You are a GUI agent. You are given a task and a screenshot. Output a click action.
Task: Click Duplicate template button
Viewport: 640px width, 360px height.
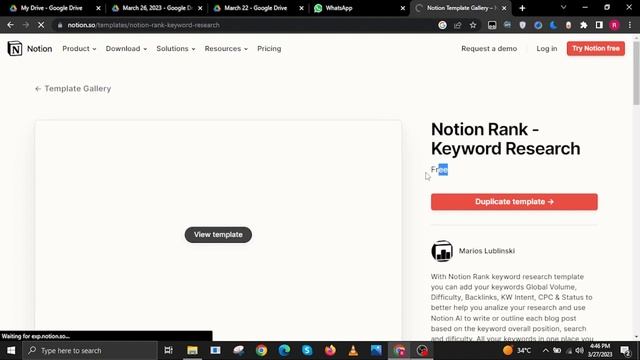click(x=514, y=202)
